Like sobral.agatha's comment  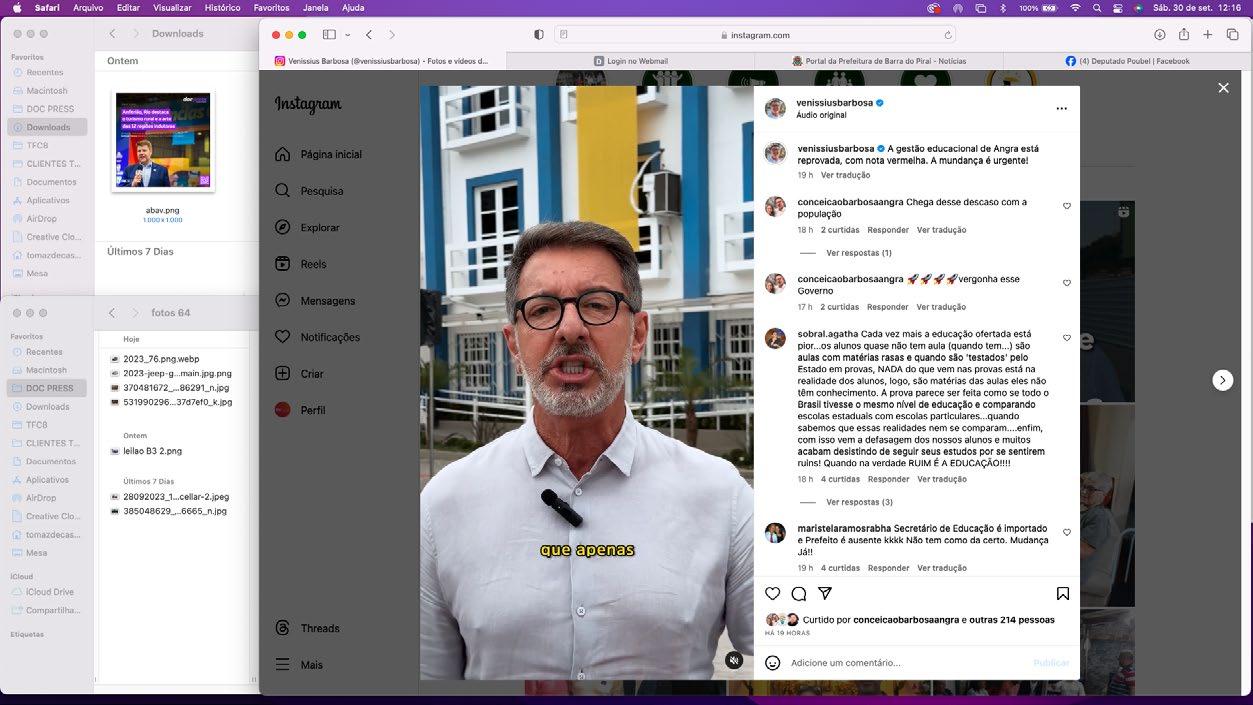(1067, 339)
